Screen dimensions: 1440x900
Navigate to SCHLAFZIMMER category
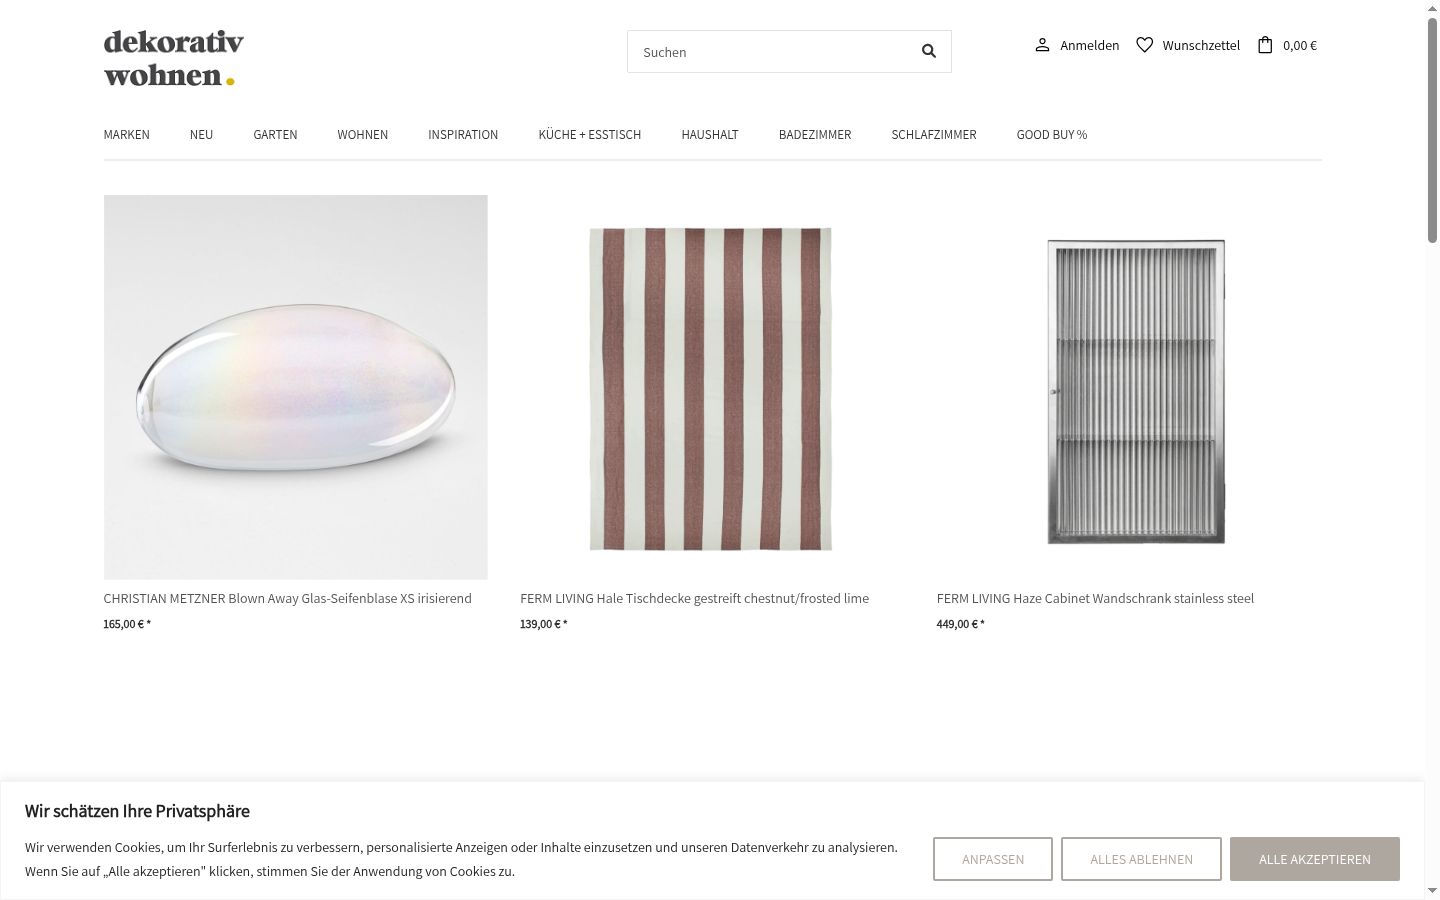point(934,135)
